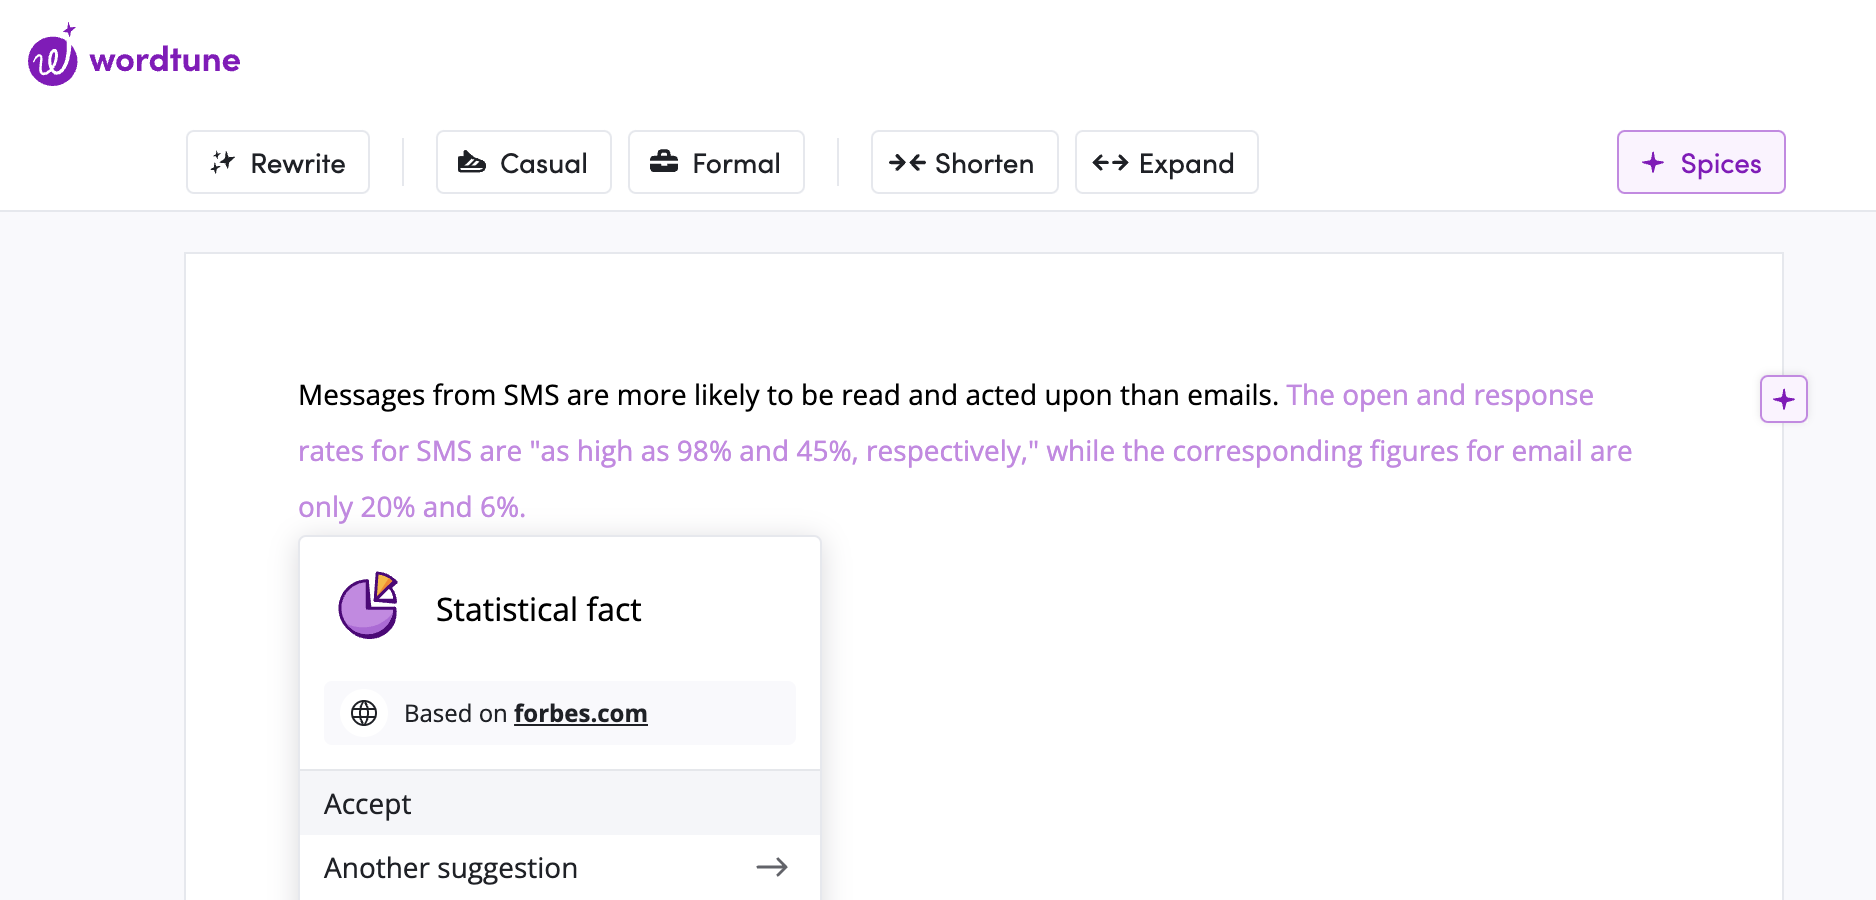This screenshot has height=900, width=1876.
Task: Click the plus button beside the paragraph
Action: click(x=1783, y=400)
